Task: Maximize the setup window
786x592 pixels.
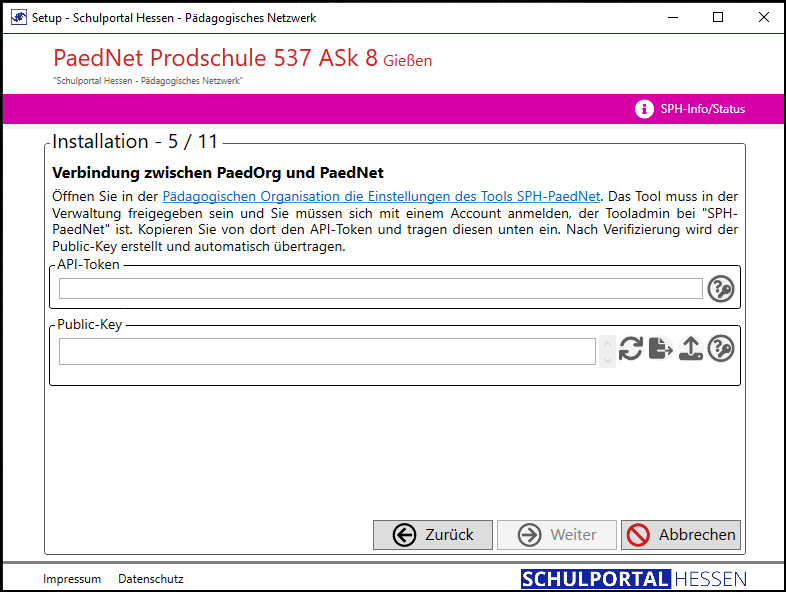Action: tap(718, 18)
